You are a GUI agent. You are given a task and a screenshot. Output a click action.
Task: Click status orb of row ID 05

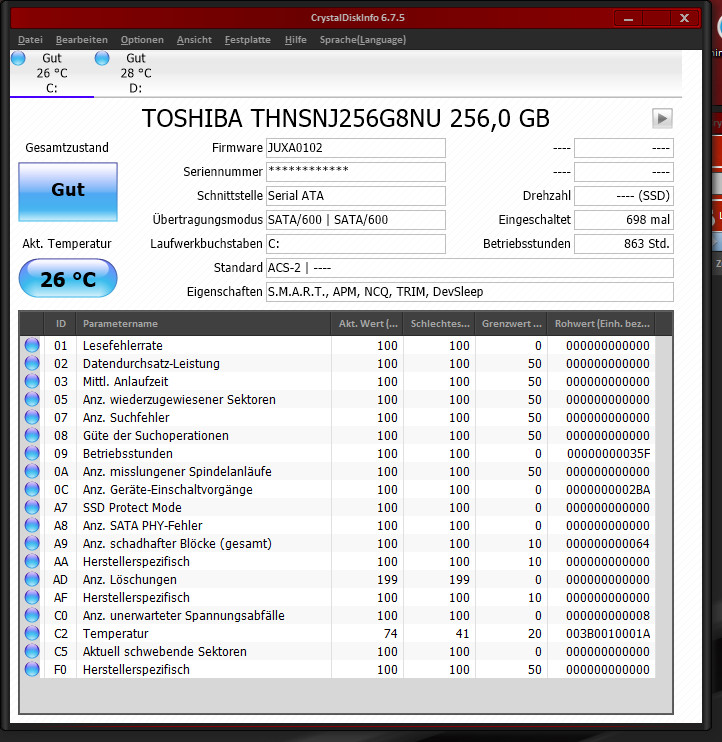tap(32, 399)
